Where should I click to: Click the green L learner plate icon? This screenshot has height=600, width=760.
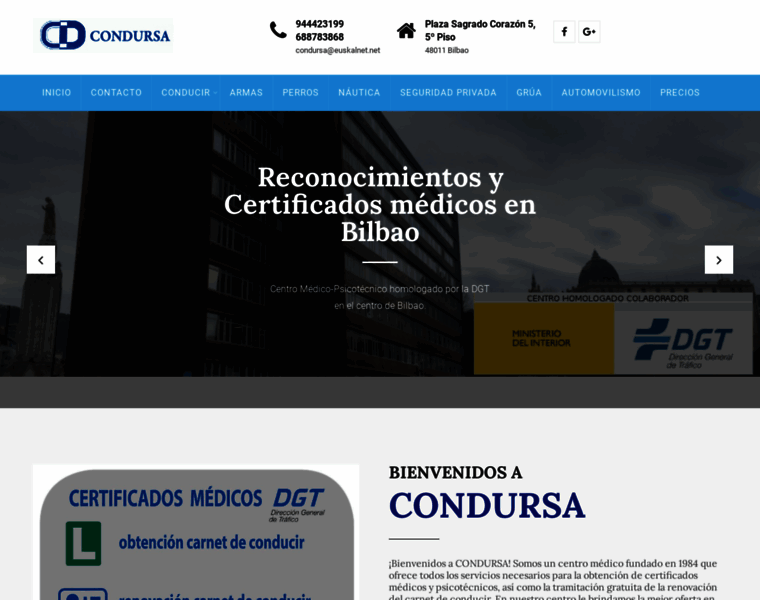(83, 543)
